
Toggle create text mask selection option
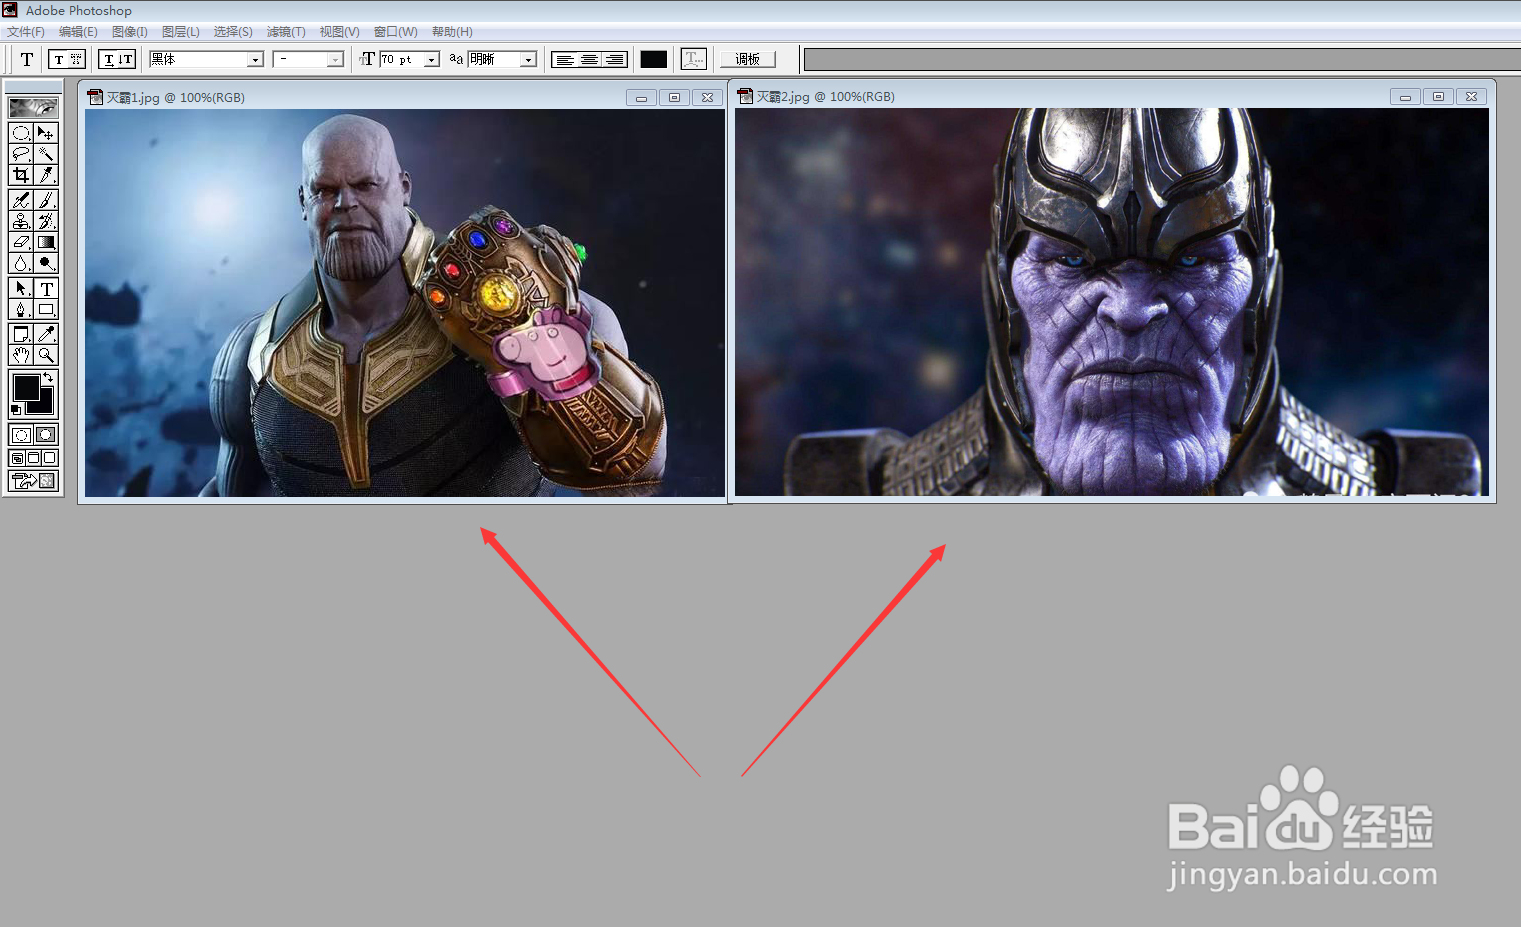point(76,59)
